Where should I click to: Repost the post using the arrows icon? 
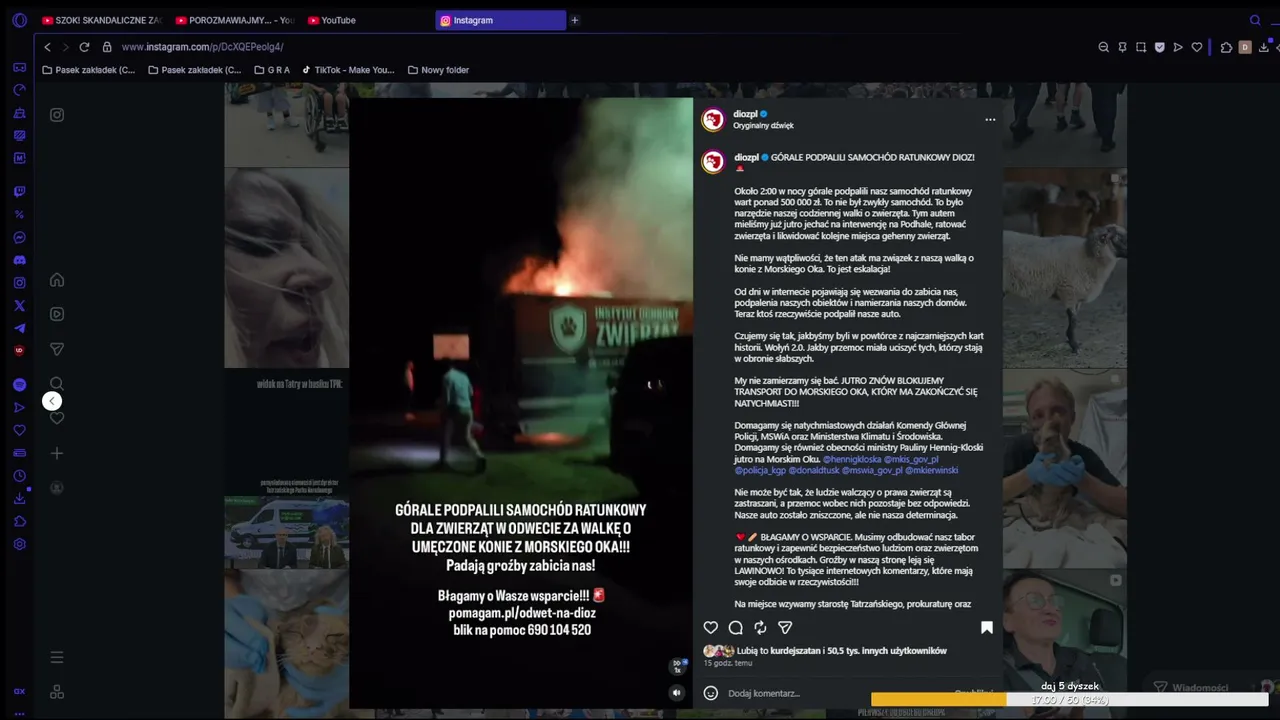(760, 628)
